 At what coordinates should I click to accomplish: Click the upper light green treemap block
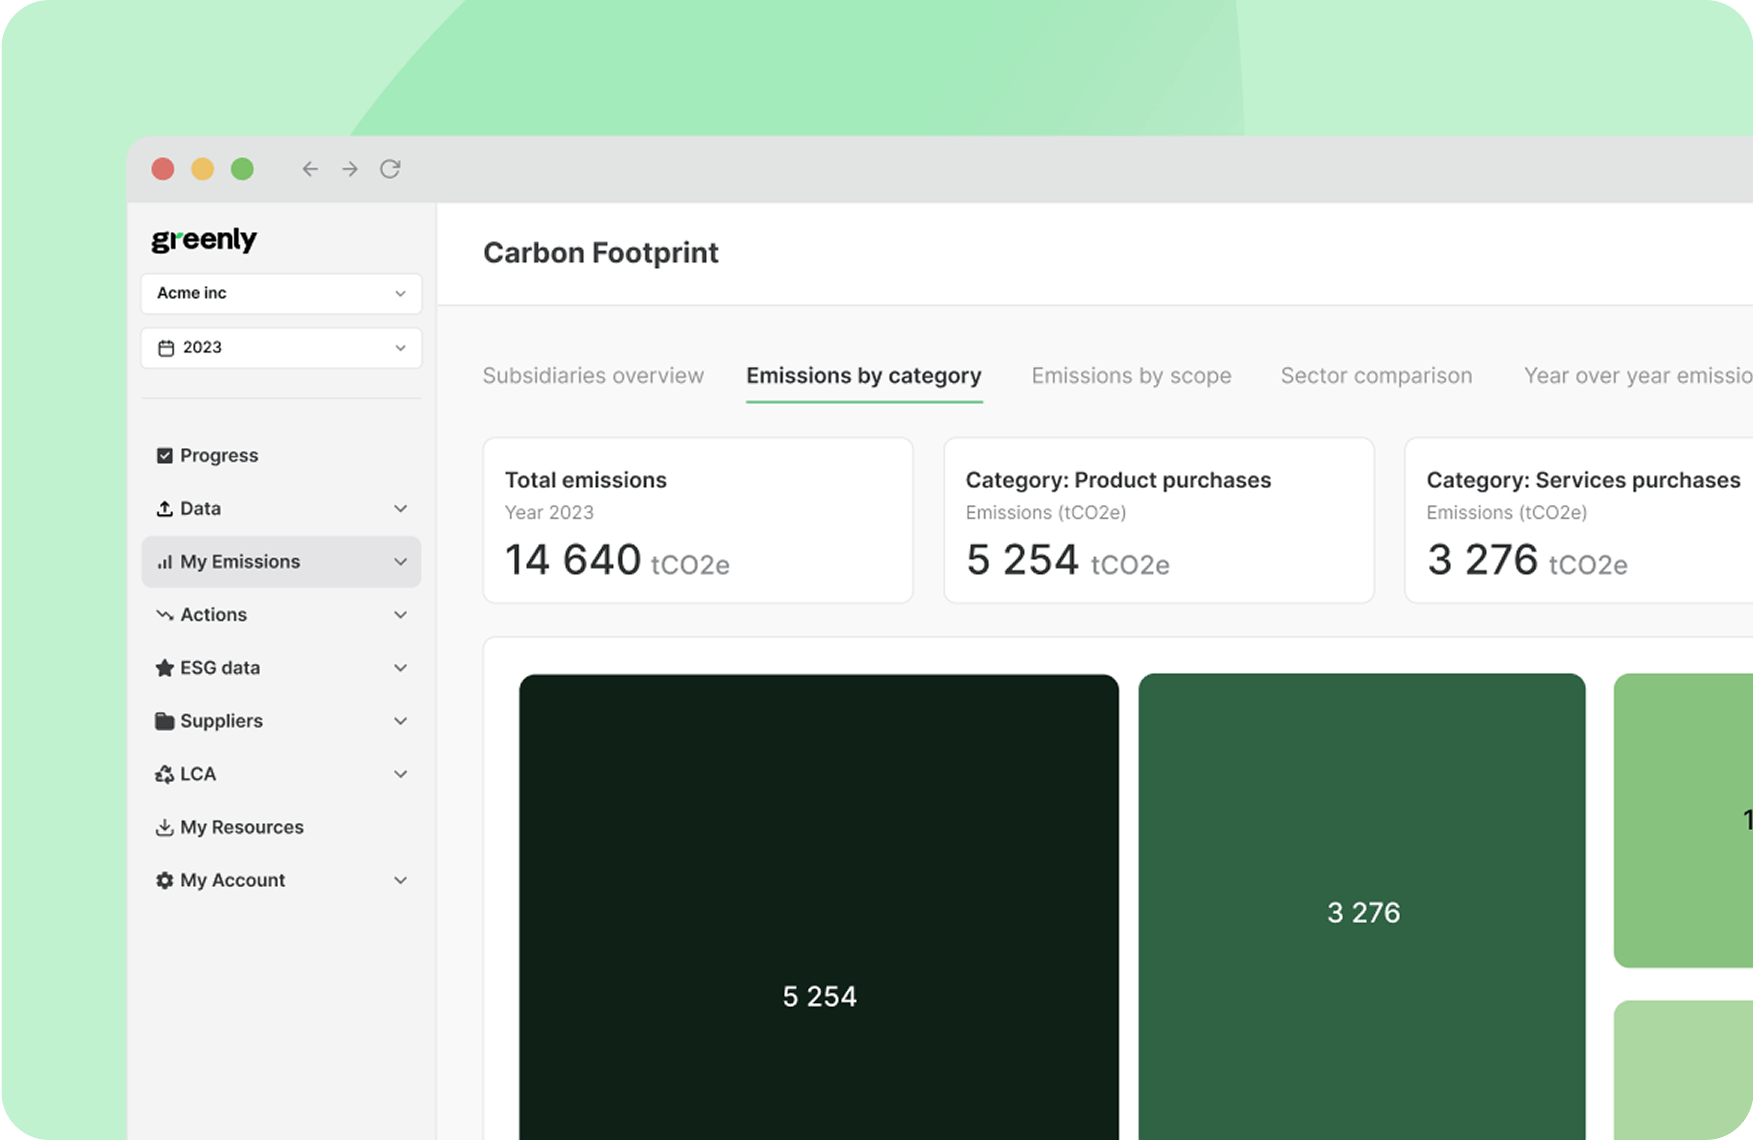coord(1683,820)
